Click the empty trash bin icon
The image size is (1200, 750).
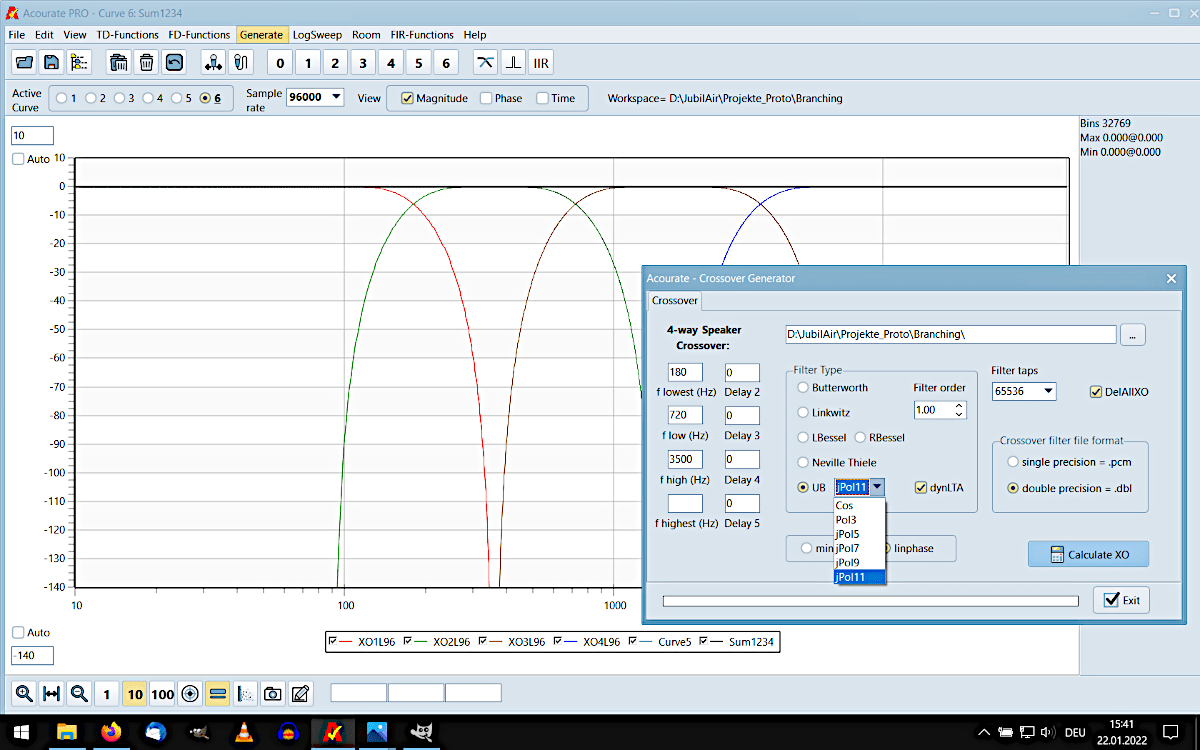coord(146,62)
